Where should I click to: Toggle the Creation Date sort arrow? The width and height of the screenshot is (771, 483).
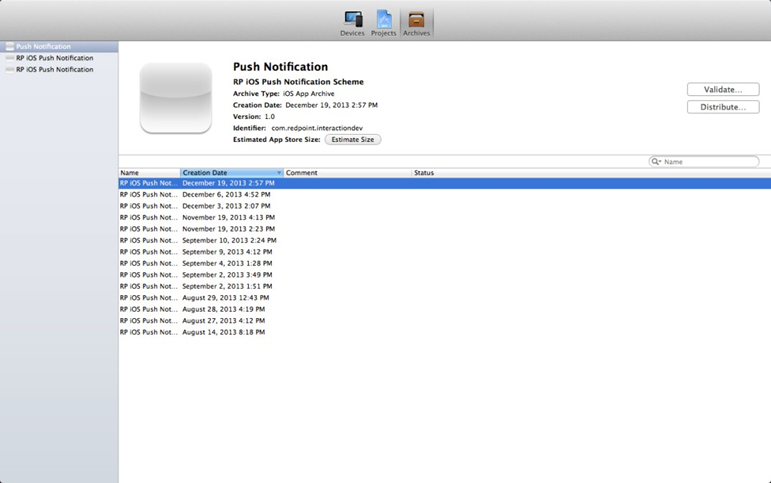point(279,173)
